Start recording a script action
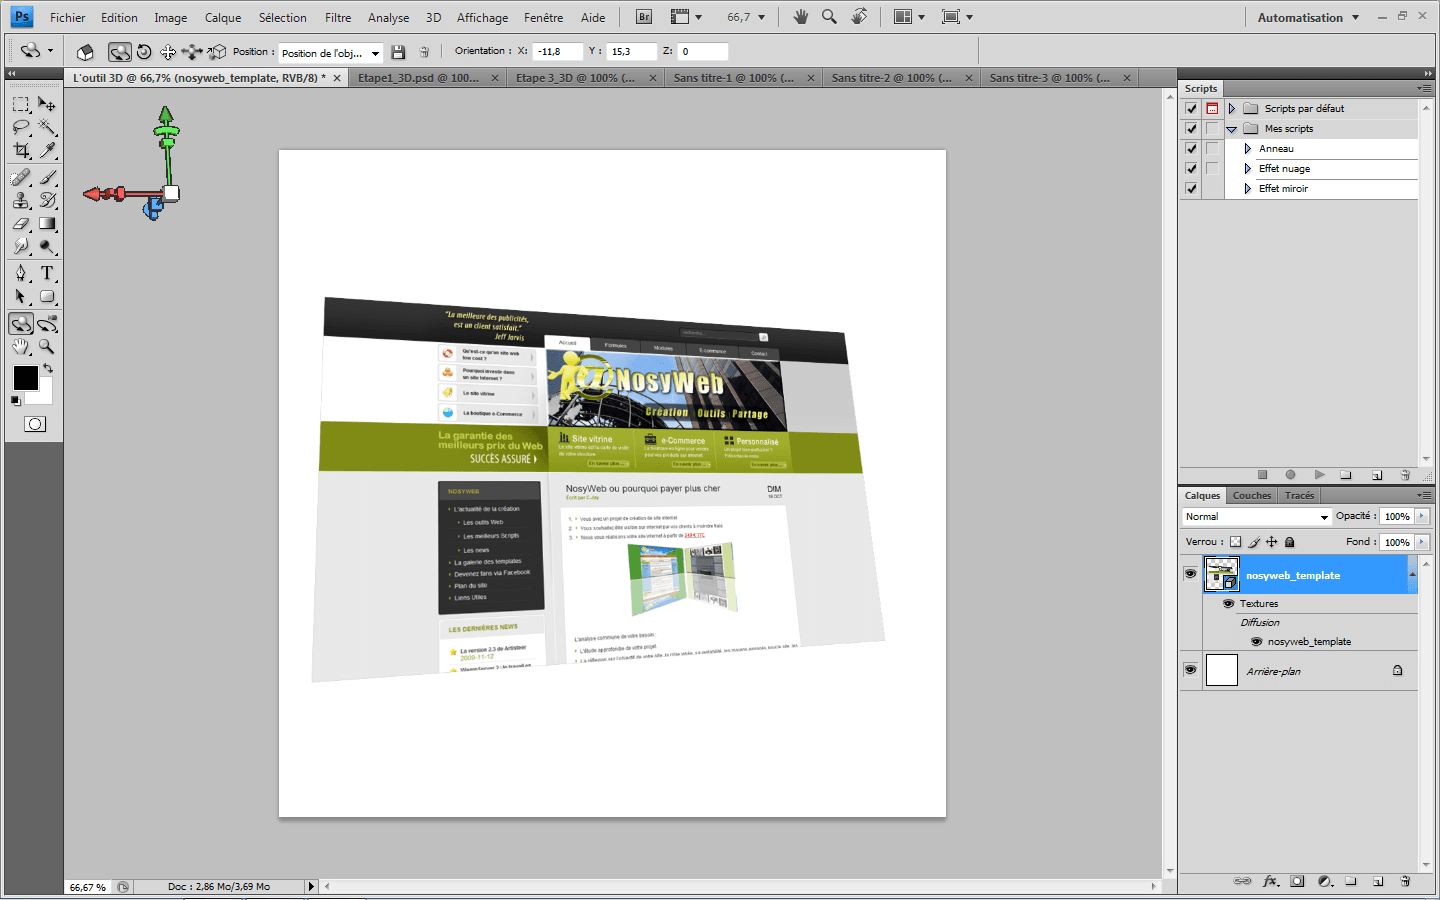Viewport: 1440px width, 900px height. click(1290, 475)
